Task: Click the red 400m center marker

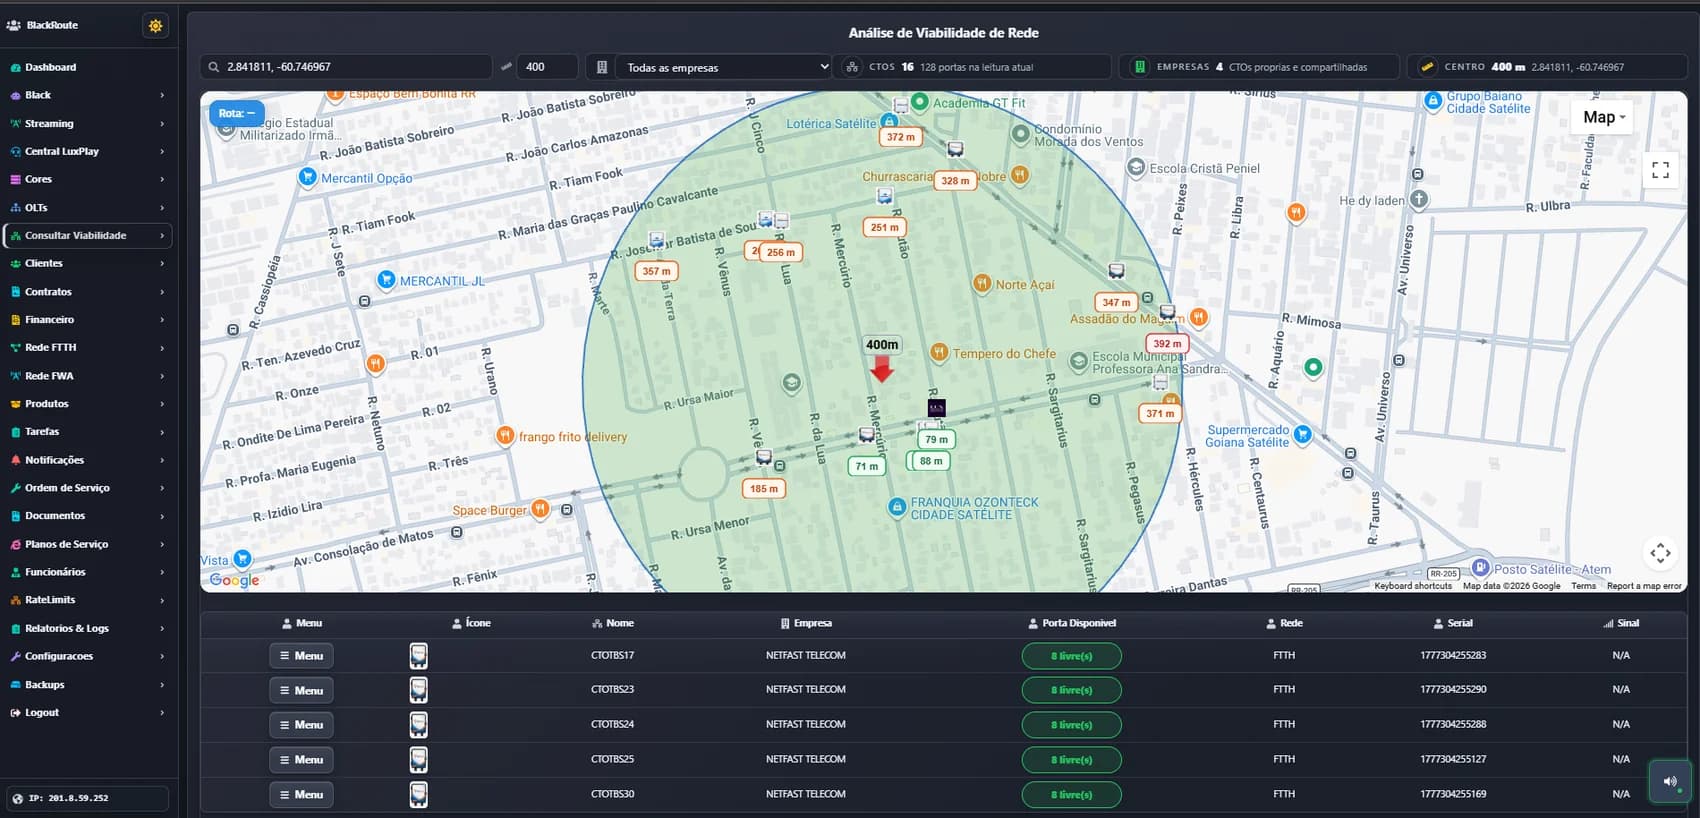Action: click(x=881, y=371)
